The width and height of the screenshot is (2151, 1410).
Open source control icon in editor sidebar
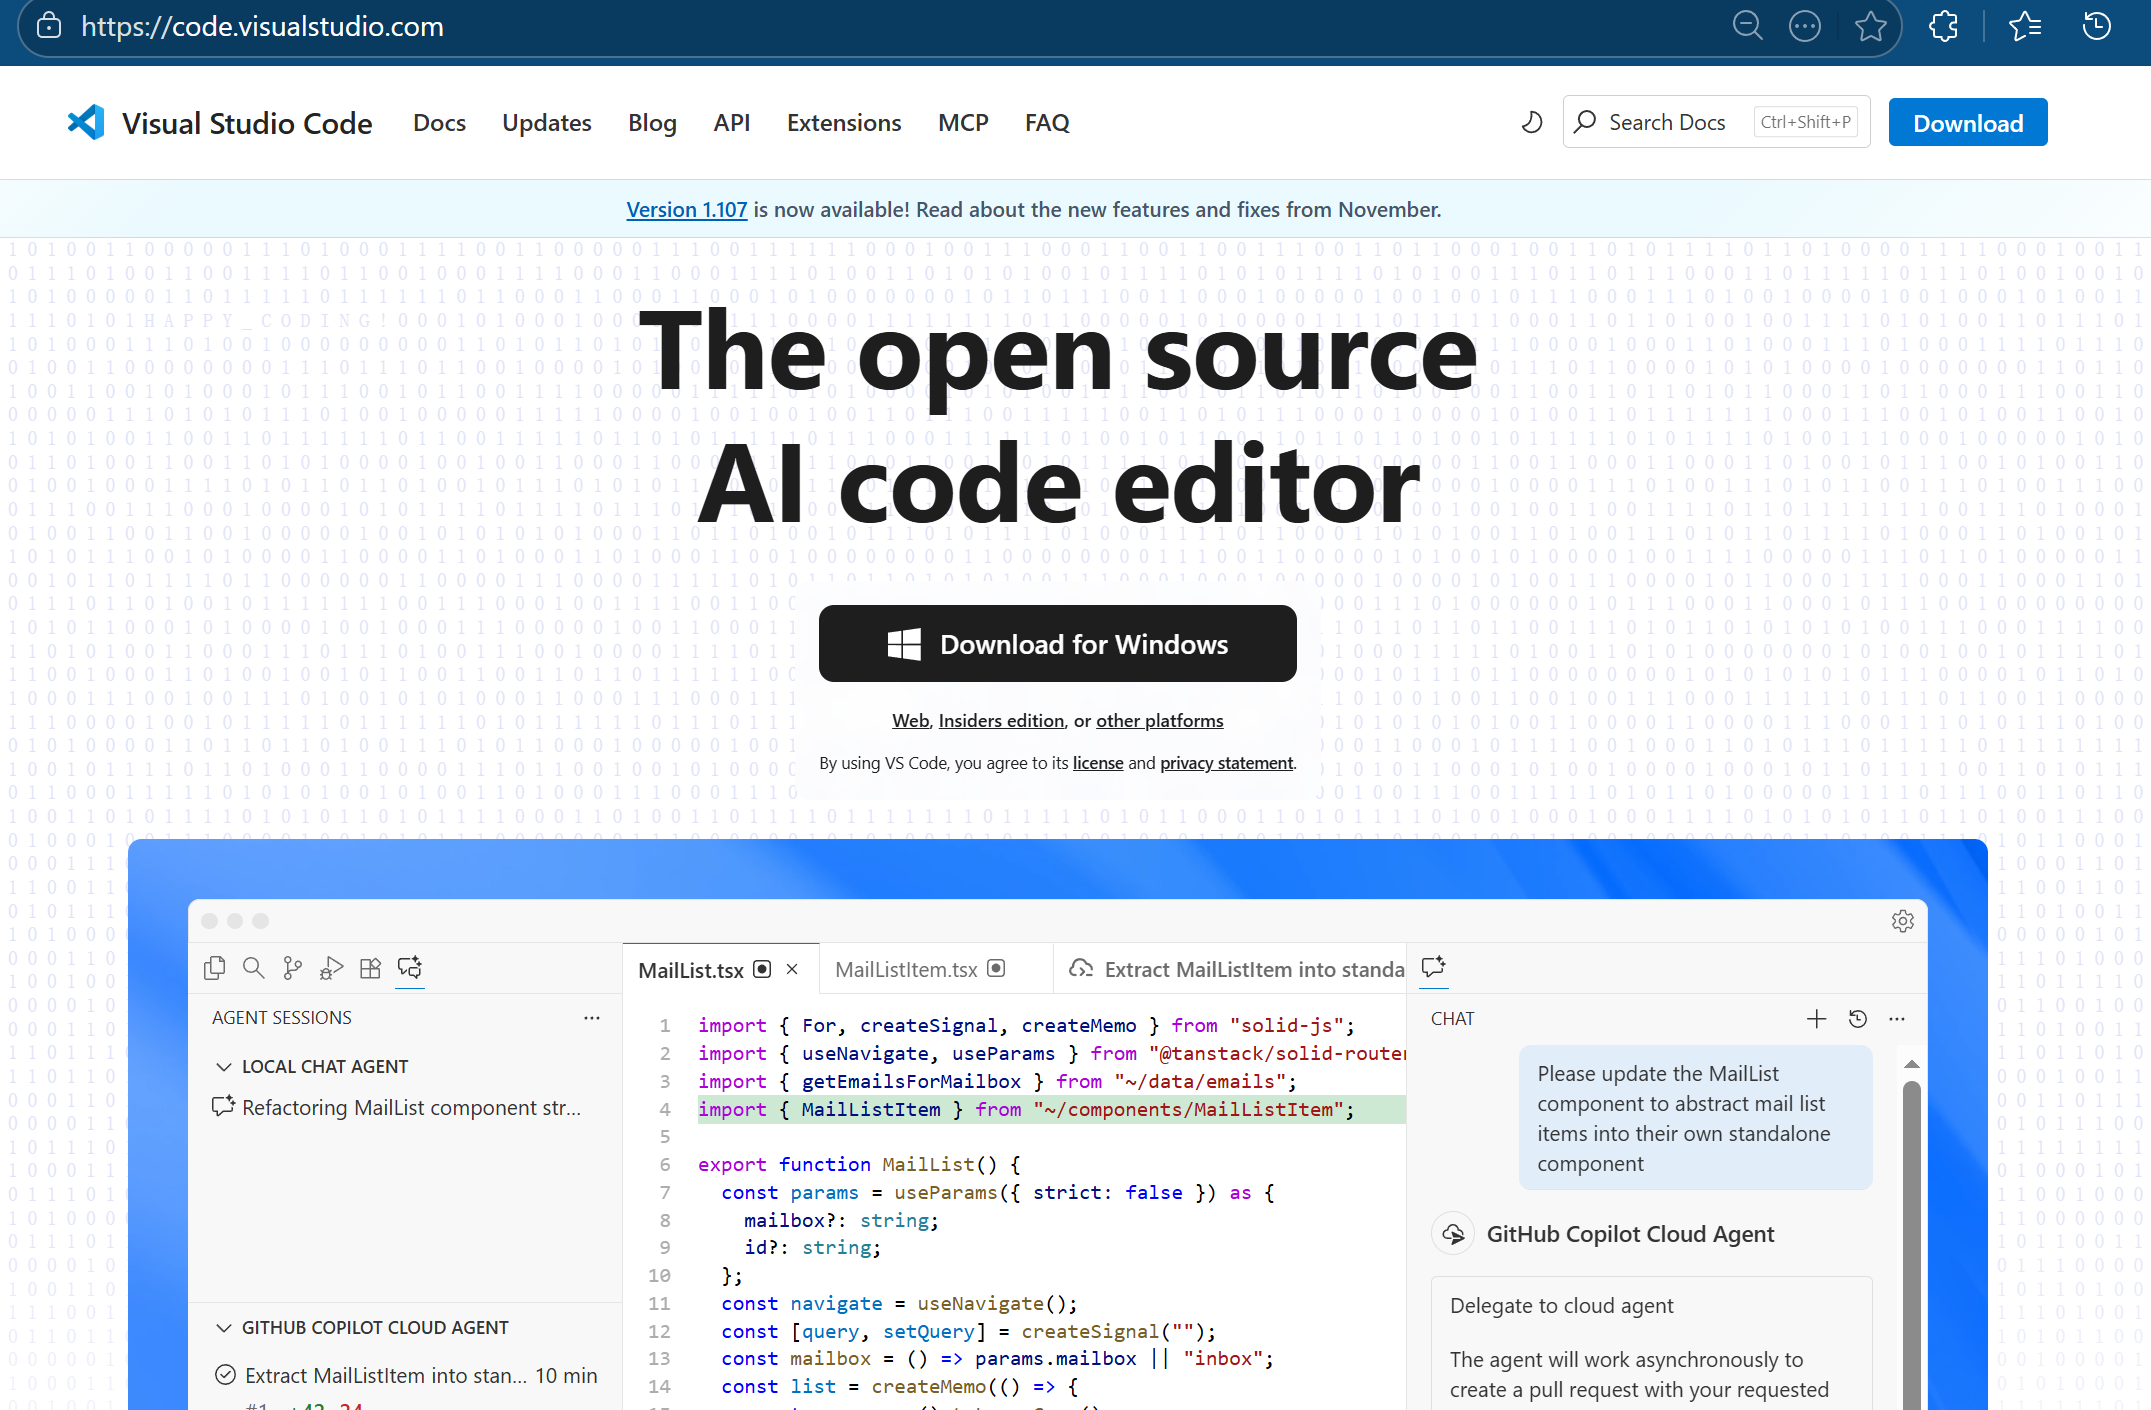tap(292, 967)
